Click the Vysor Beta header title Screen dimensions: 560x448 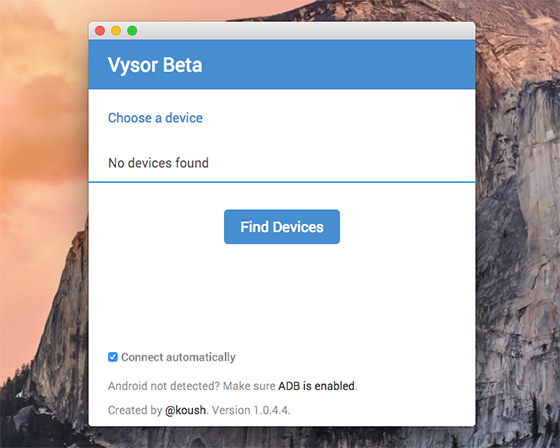(x=155, y=65)
